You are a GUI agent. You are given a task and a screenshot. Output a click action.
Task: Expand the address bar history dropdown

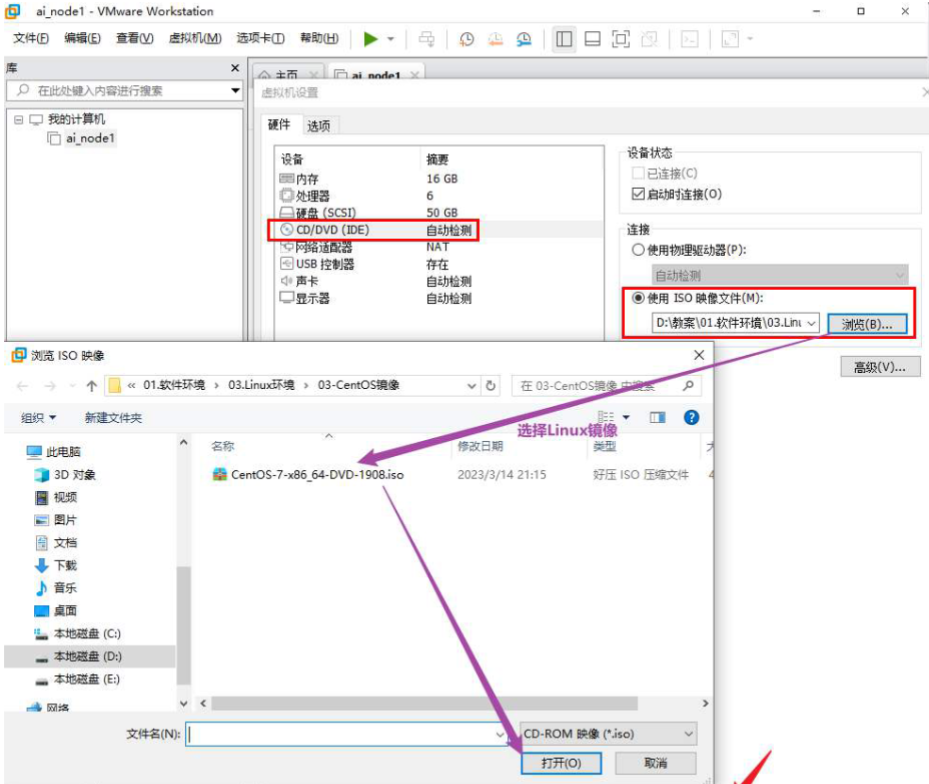click(472, 386)
